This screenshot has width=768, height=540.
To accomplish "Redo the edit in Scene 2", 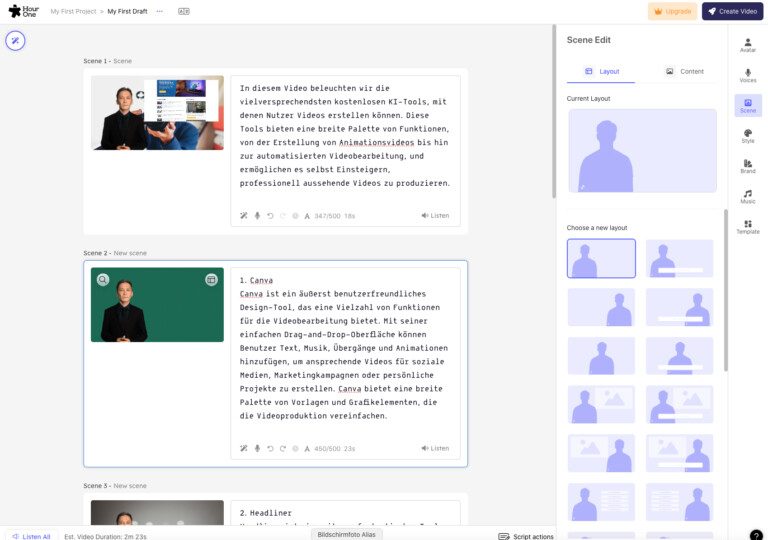I will click(x=283, y=448).
